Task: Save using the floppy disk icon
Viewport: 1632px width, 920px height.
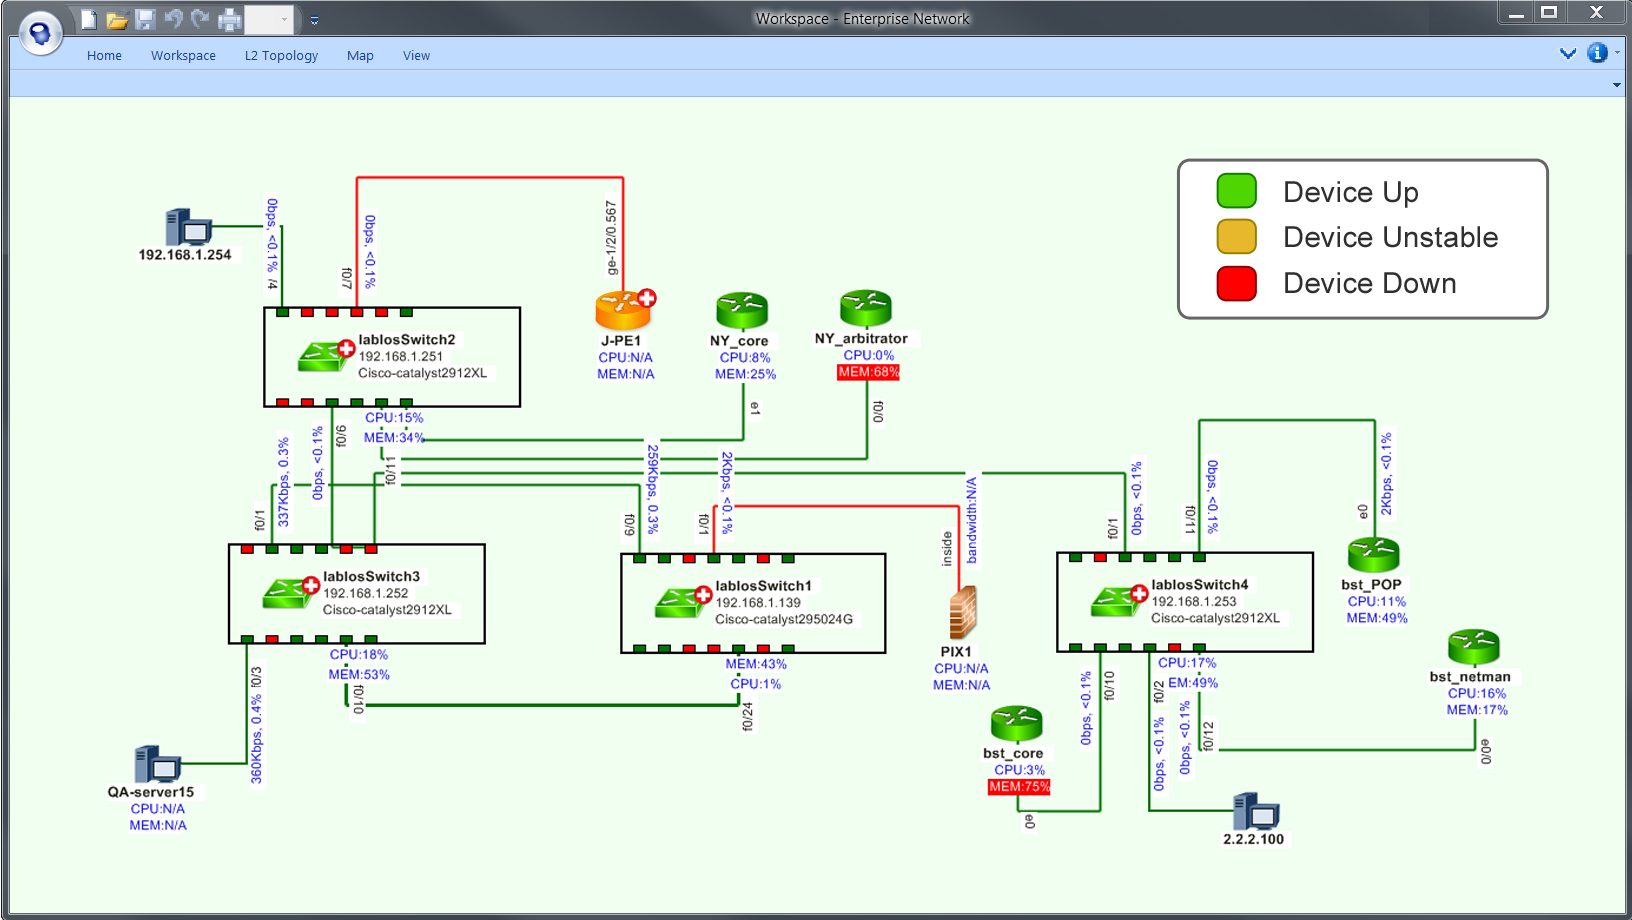Action: [145, 18]
